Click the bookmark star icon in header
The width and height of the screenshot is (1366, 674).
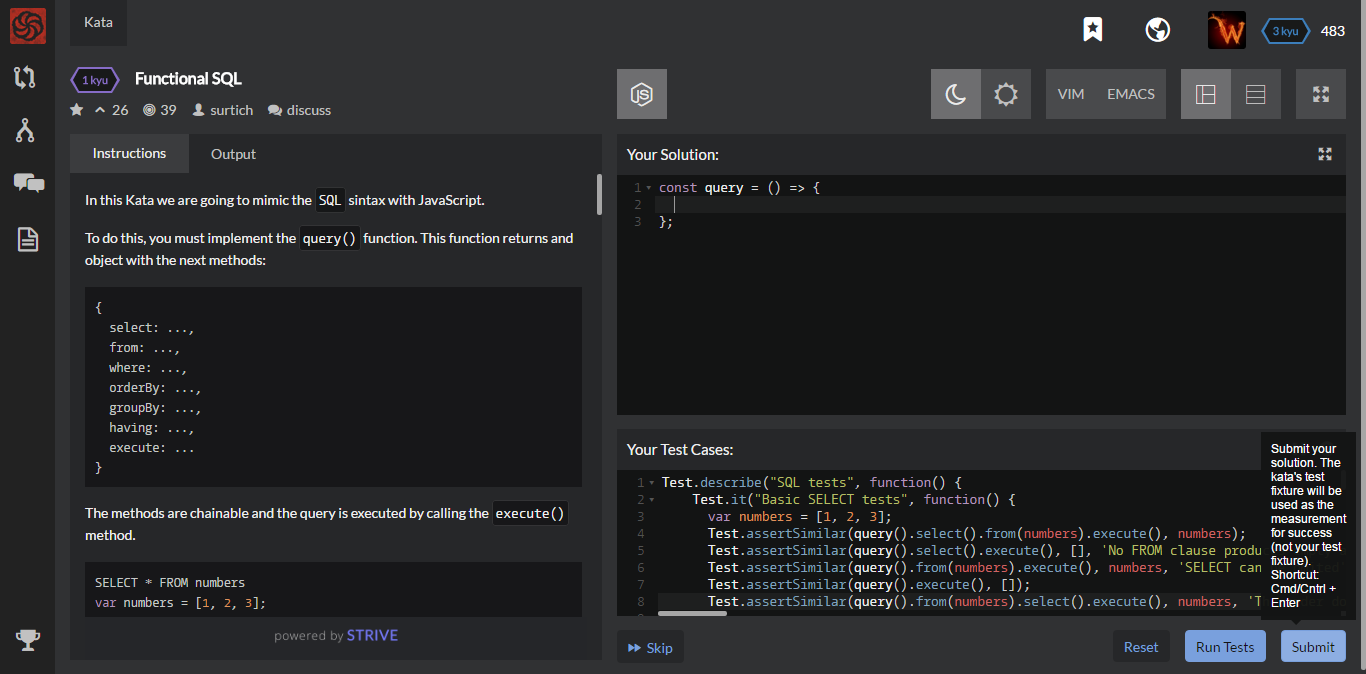pos(1093,30)
